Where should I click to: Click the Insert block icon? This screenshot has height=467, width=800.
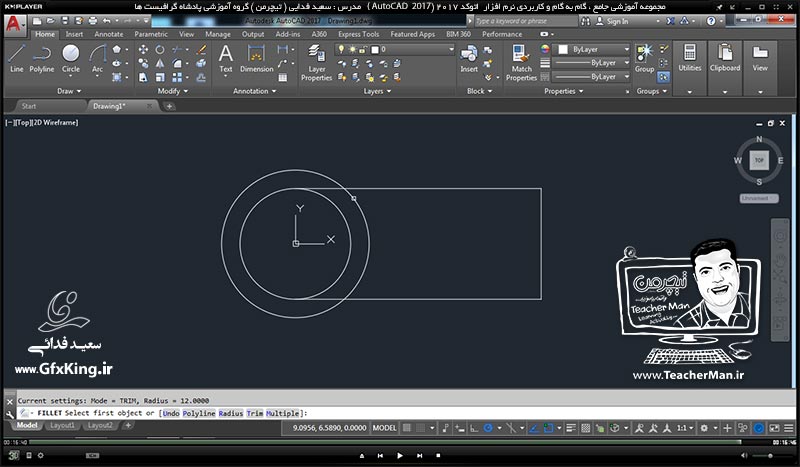point(469,58)
